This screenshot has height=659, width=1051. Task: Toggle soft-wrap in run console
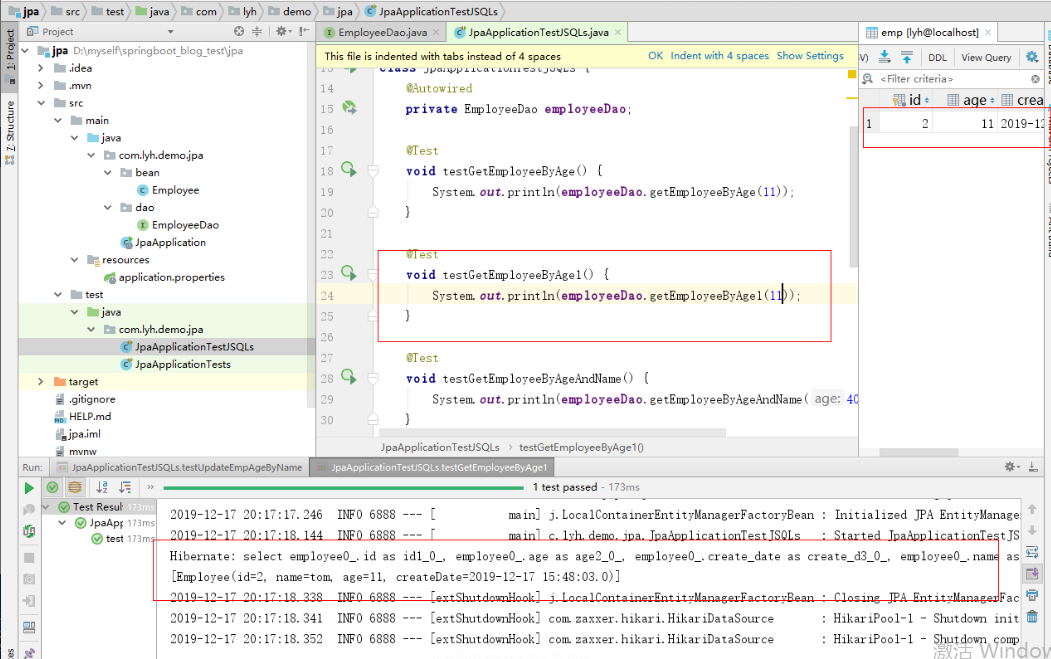(1032, 552)
